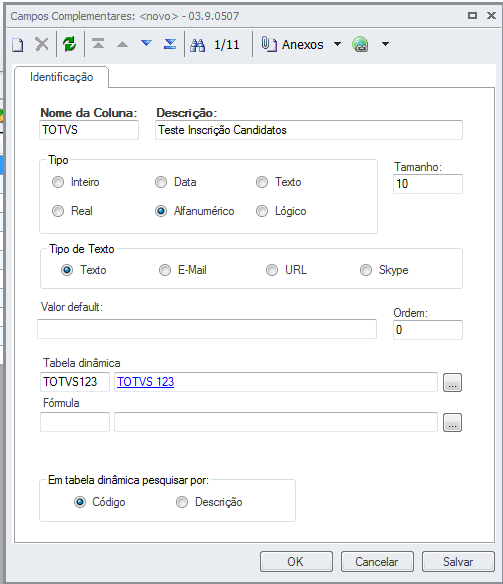This screenshot has height=584, width=503.
Task: Click into the Valor default field
Action: 207,329
